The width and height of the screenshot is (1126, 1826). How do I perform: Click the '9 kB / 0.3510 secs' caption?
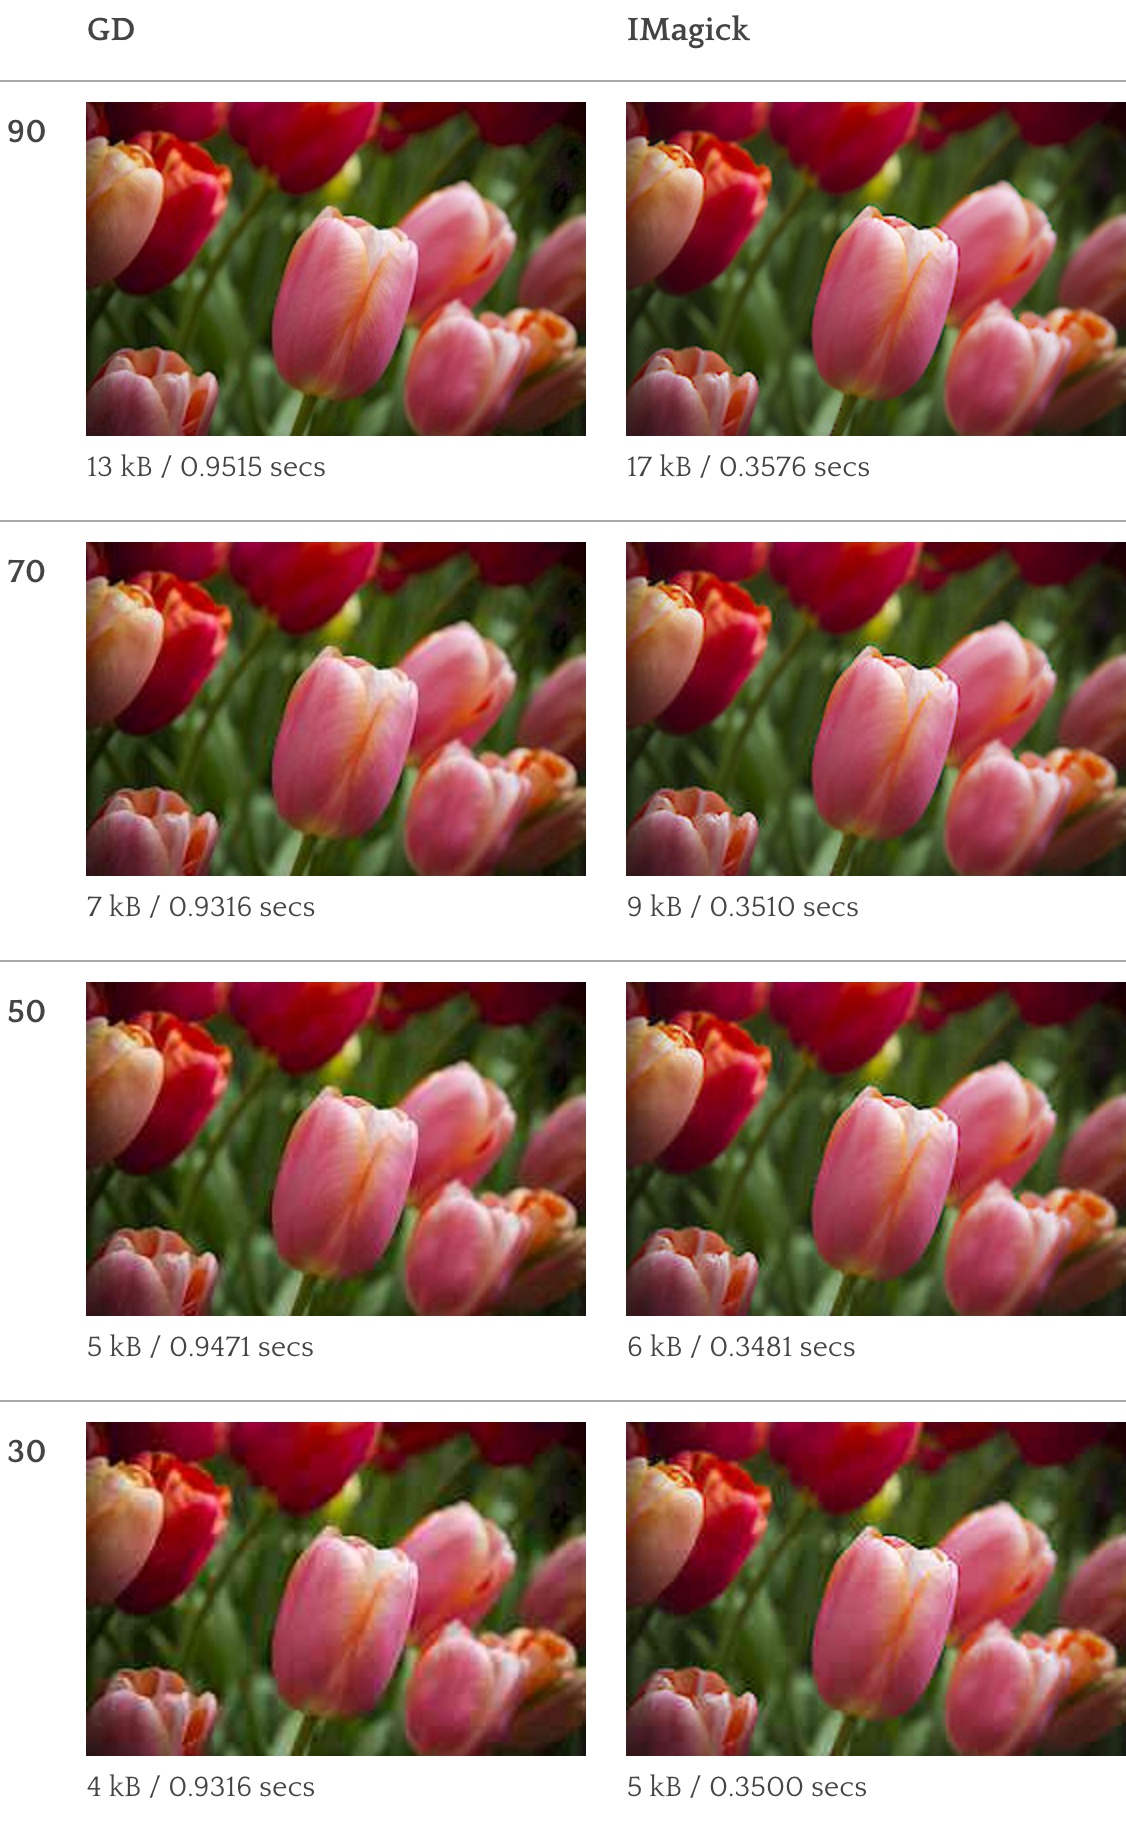pyautogui.click(x=743, y=907)
